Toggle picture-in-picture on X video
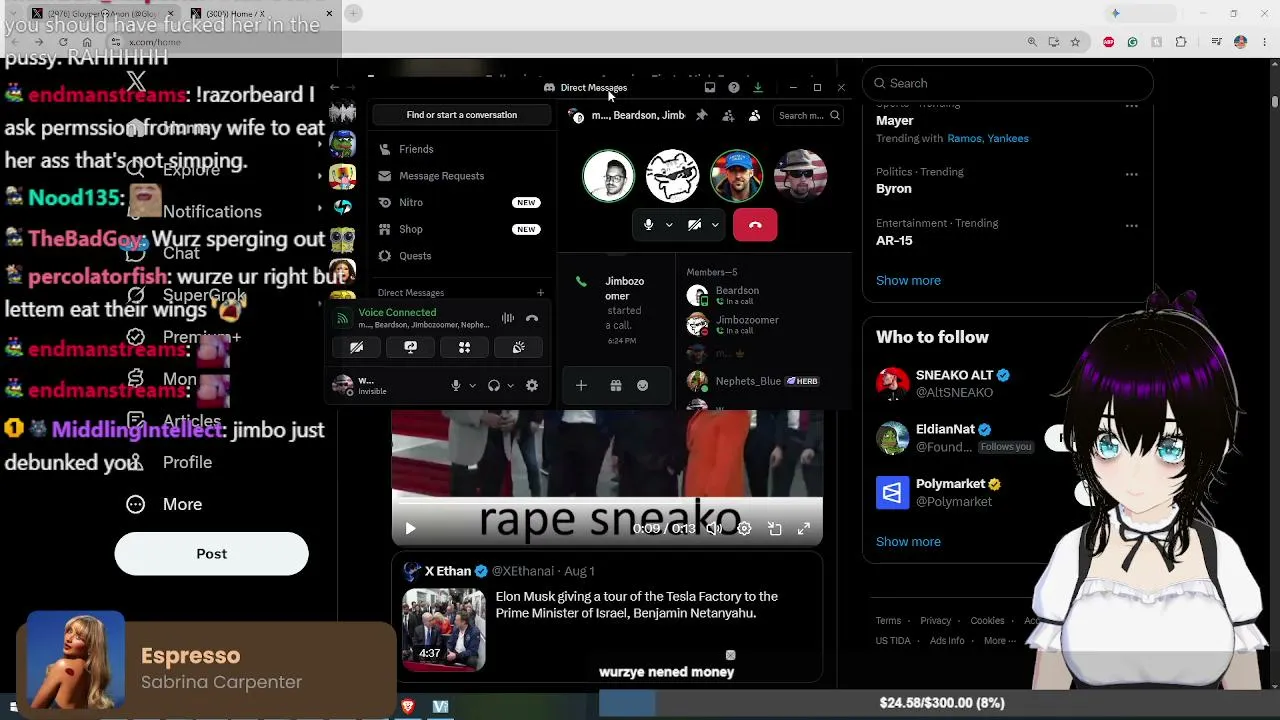Screen dimensions: 1280x720 pyautogui.click(x=775, y=529)
